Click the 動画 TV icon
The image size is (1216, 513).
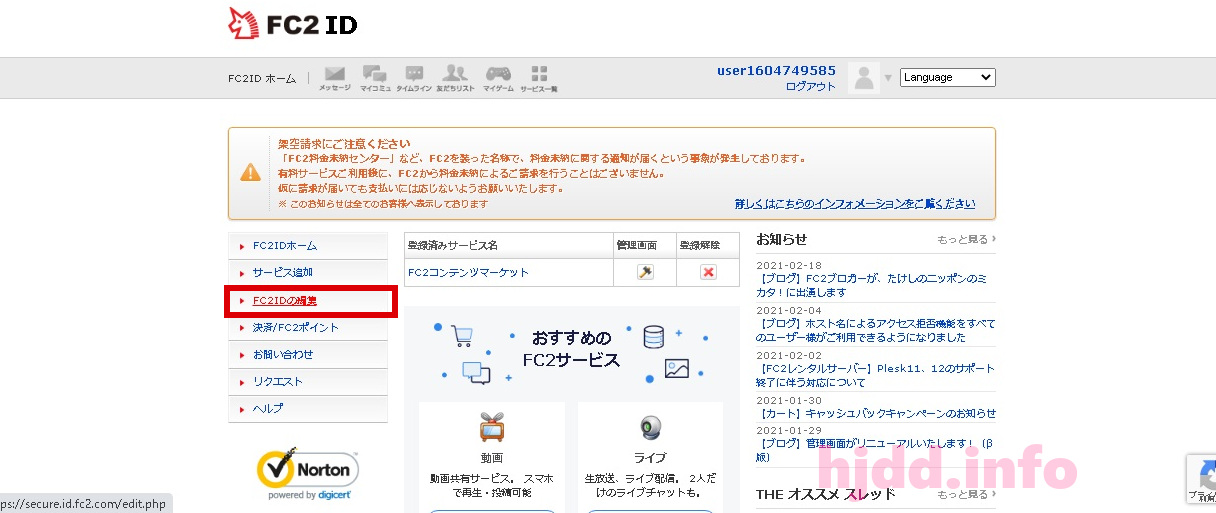[491, 428]
